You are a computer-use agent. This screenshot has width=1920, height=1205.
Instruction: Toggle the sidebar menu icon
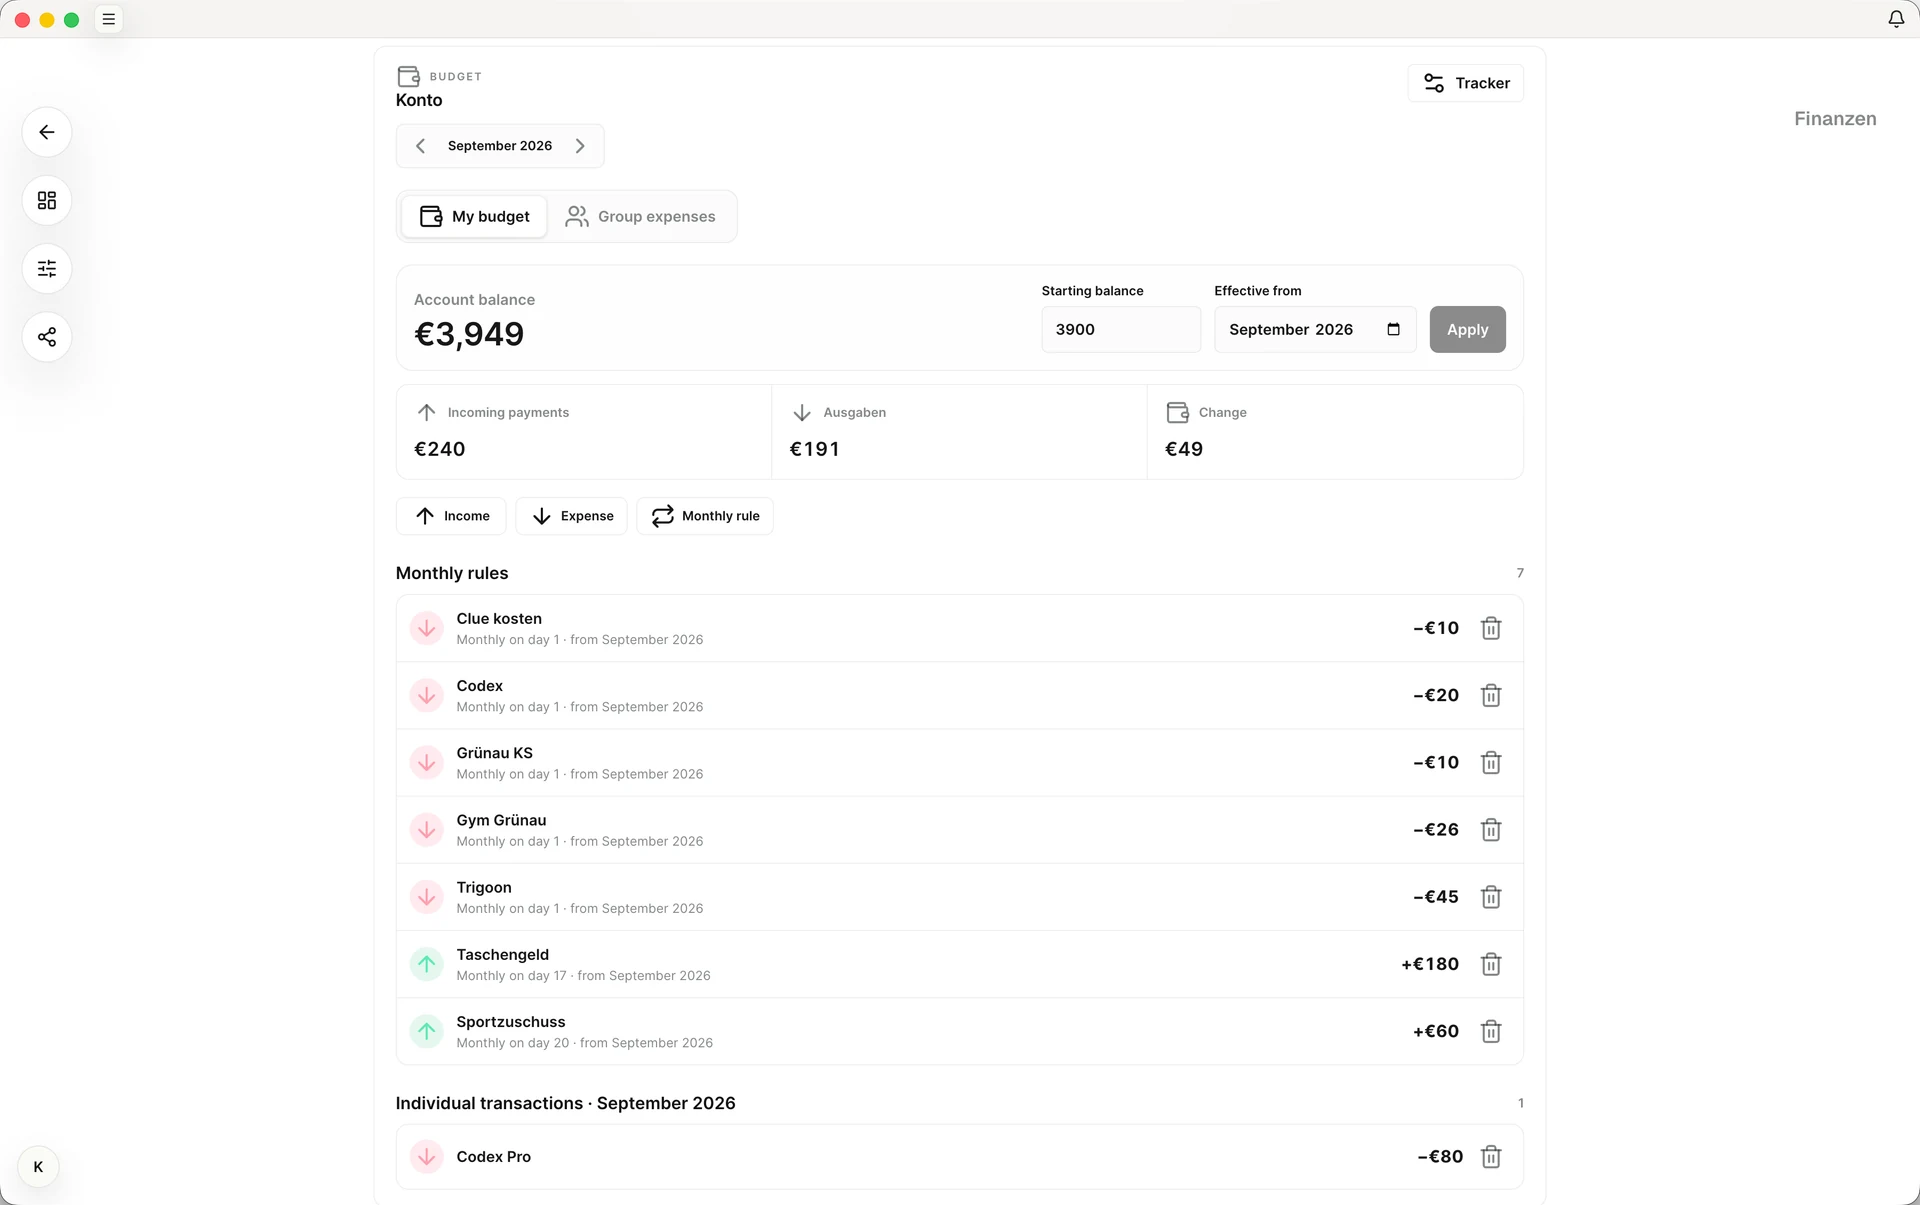109,19
